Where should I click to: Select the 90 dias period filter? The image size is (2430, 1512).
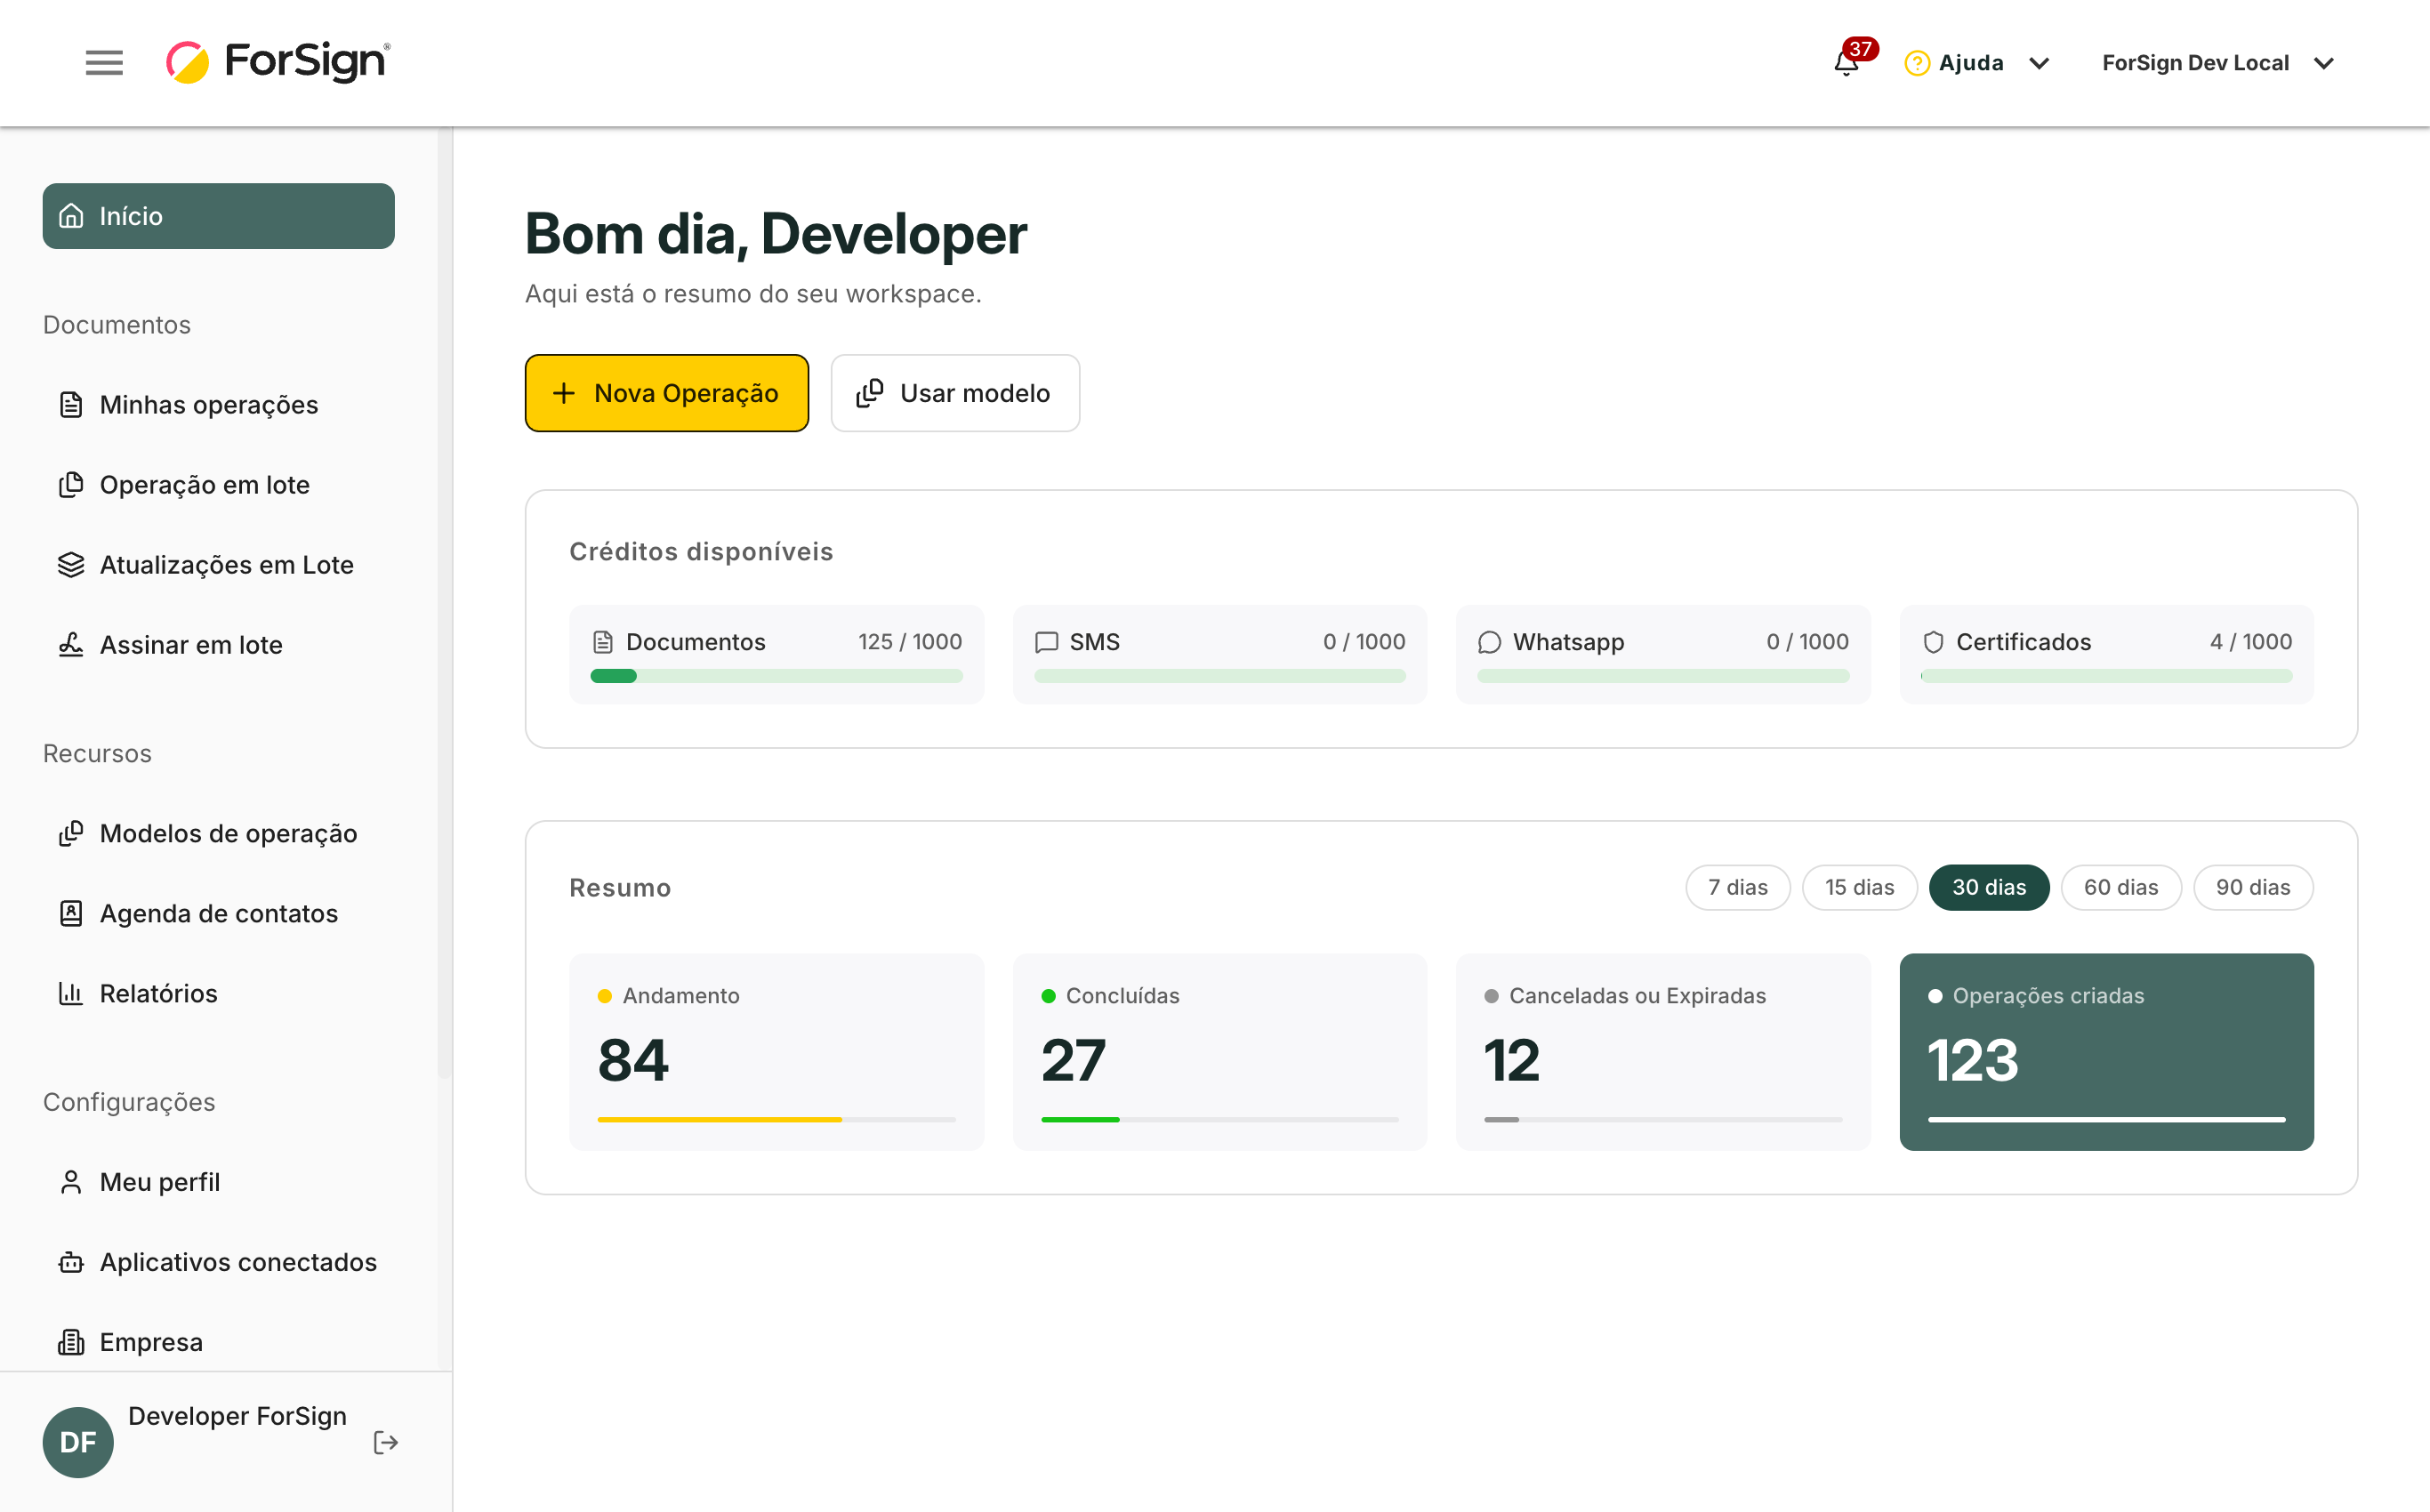(2253, 887)
